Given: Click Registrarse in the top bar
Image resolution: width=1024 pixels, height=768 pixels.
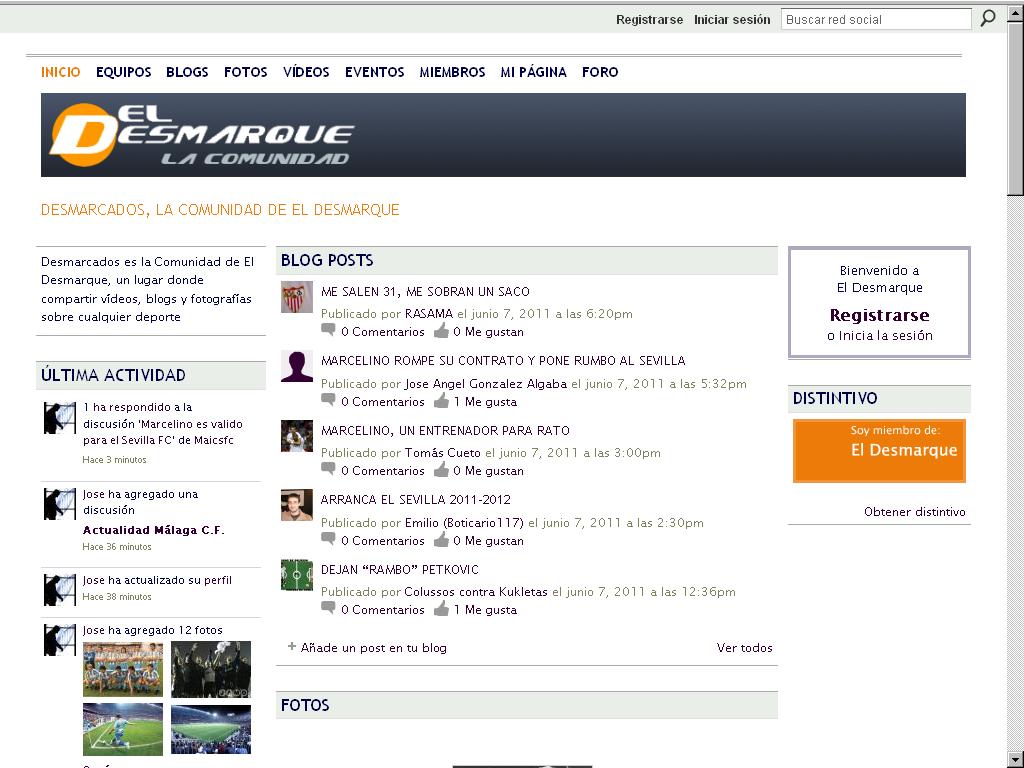Looking at the screenshot, I should point(649,20).
